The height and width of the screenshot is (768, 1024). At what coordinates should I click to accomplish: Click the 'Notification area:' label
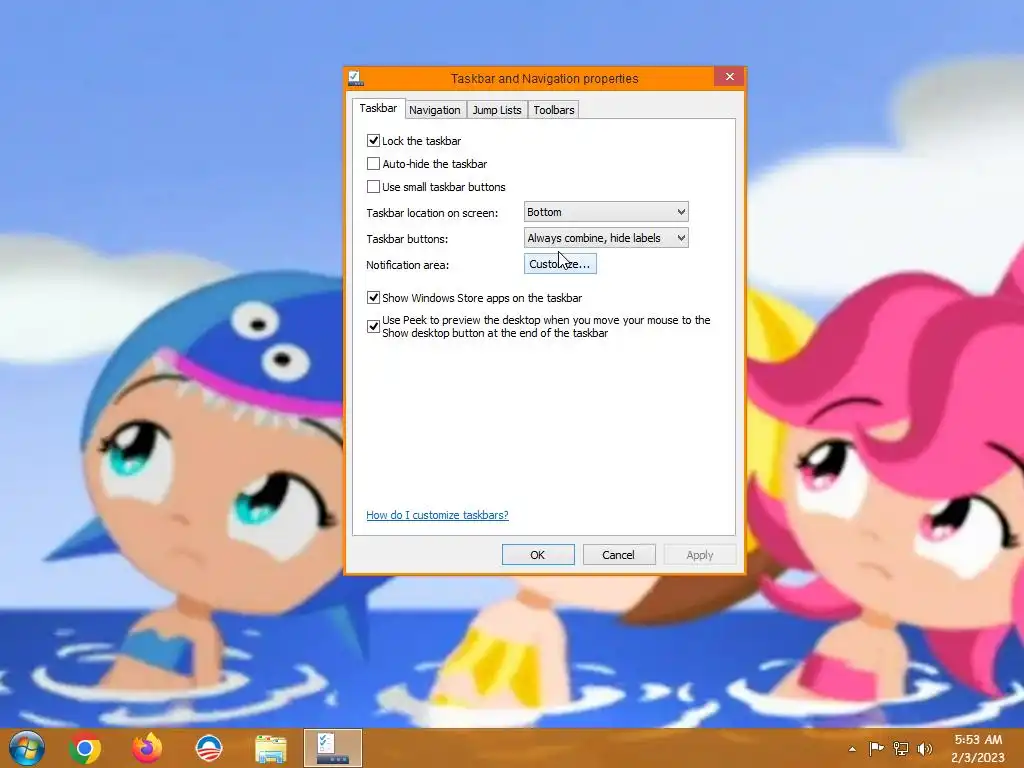(408, 265)
